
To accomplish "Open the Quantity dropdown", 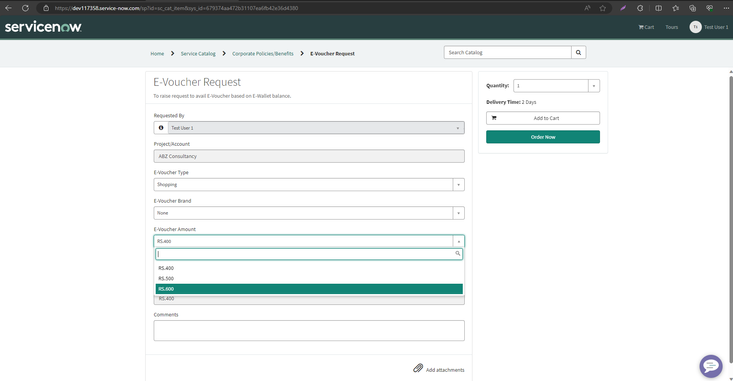I will pos(556,86).
